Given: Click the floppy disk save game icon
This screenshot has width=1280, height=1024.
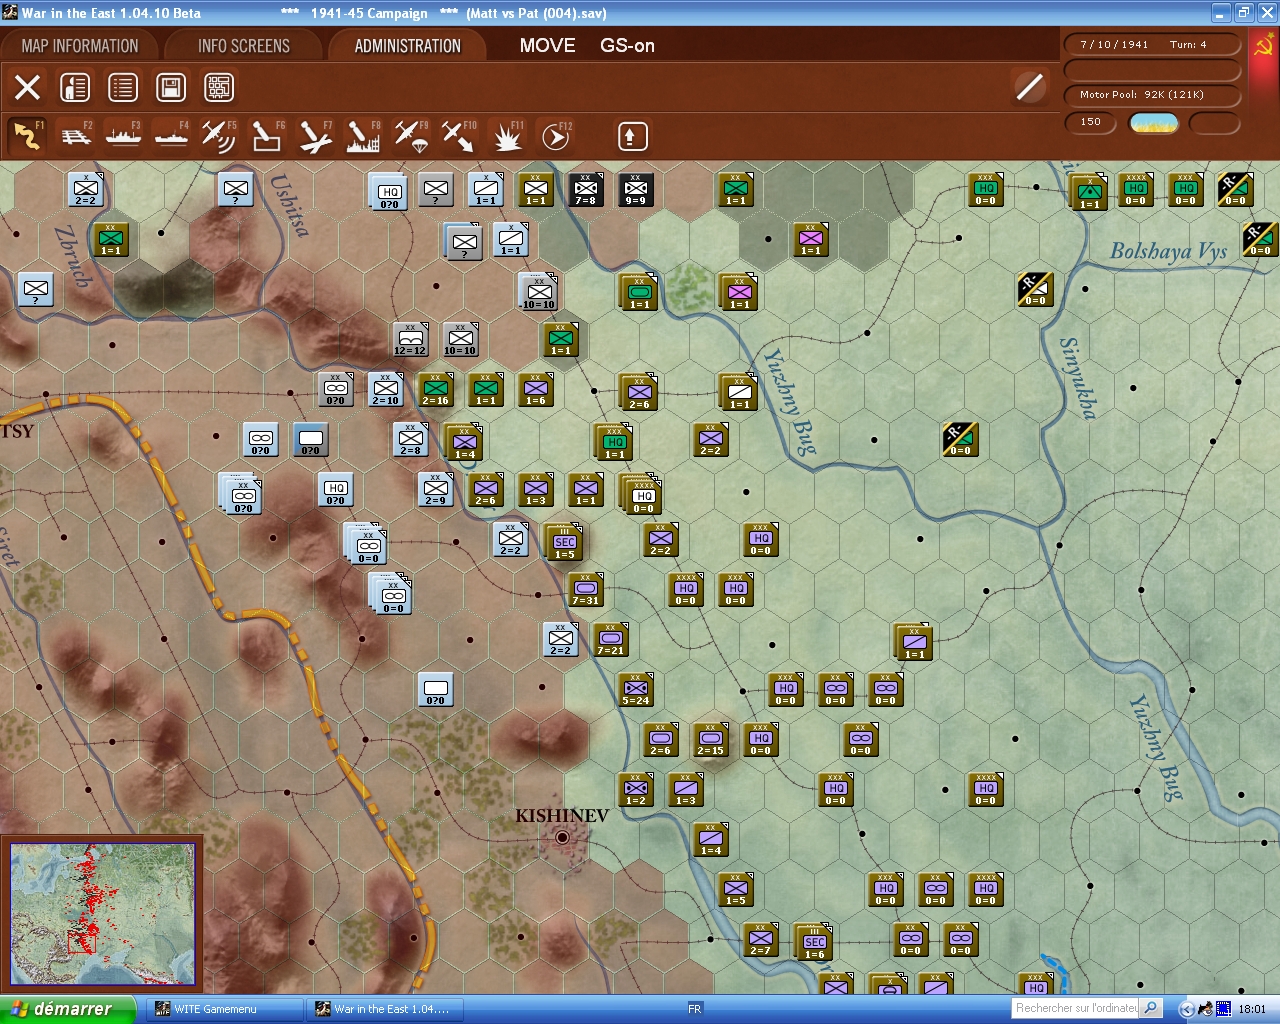Looking at the screenshot, I should [x=171, y=88].
